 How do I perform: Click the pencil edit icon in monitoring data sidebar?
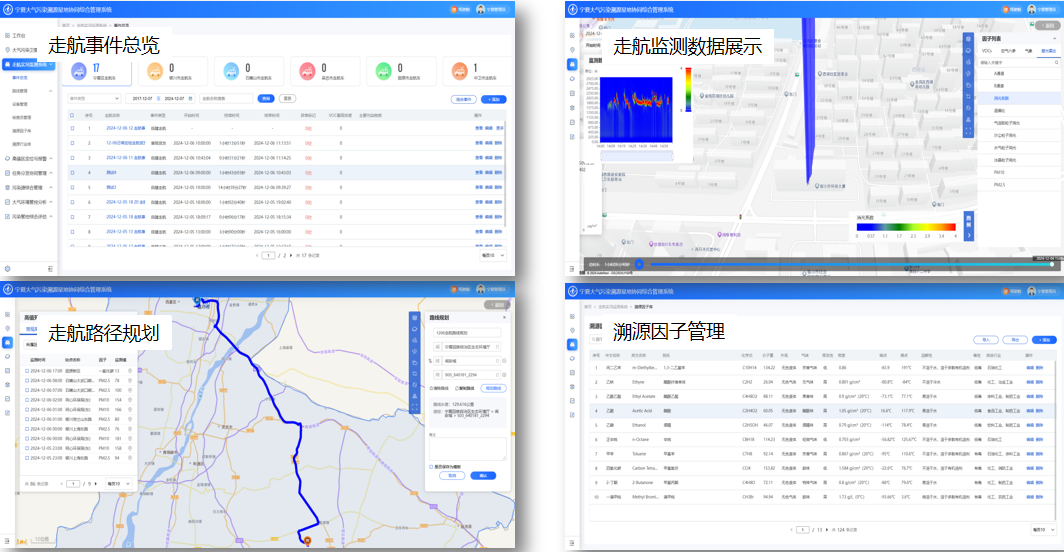tap(572, 136)
